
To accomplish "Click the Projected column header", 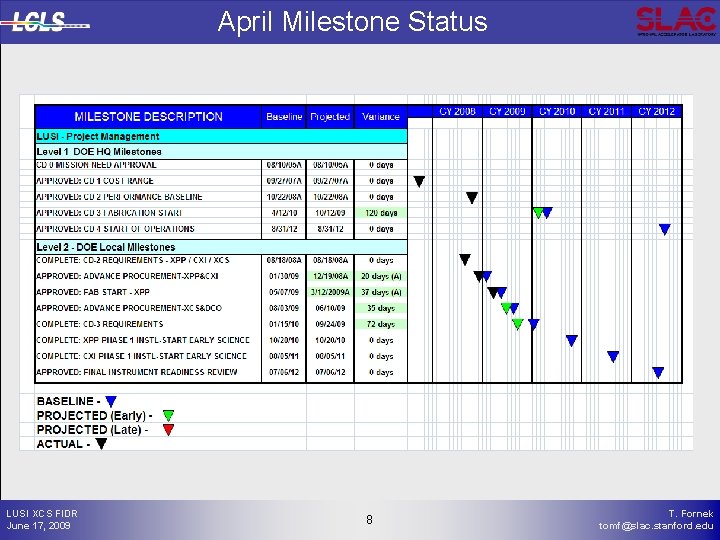I will (x=330, y=117).
